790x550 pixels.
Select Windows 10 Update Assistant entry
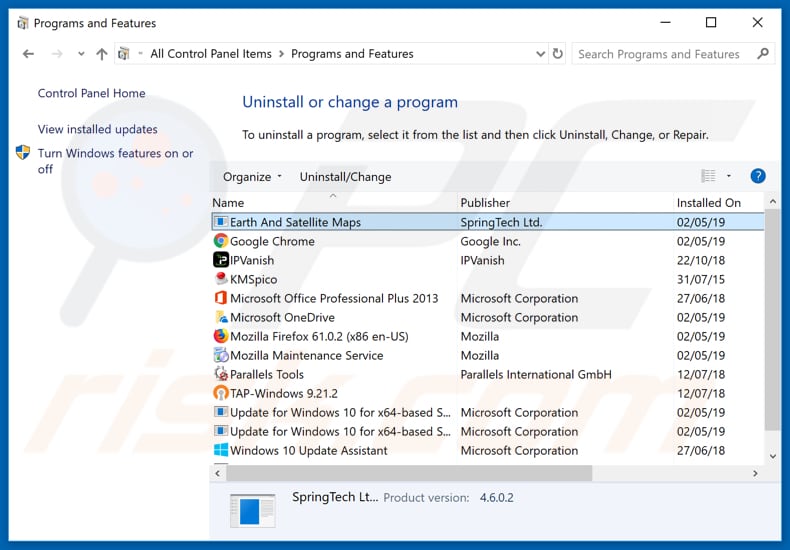click(308, 451)
